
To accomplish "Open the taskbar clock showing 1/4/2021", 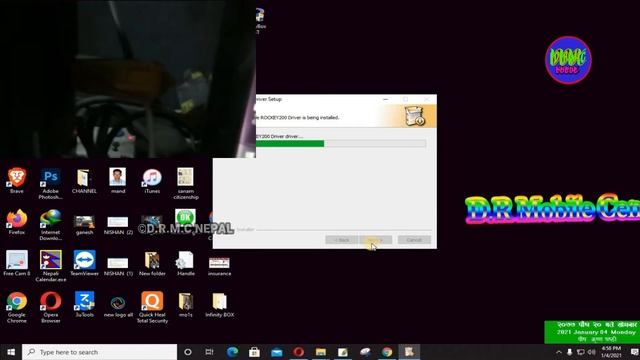I will [611, 352].
